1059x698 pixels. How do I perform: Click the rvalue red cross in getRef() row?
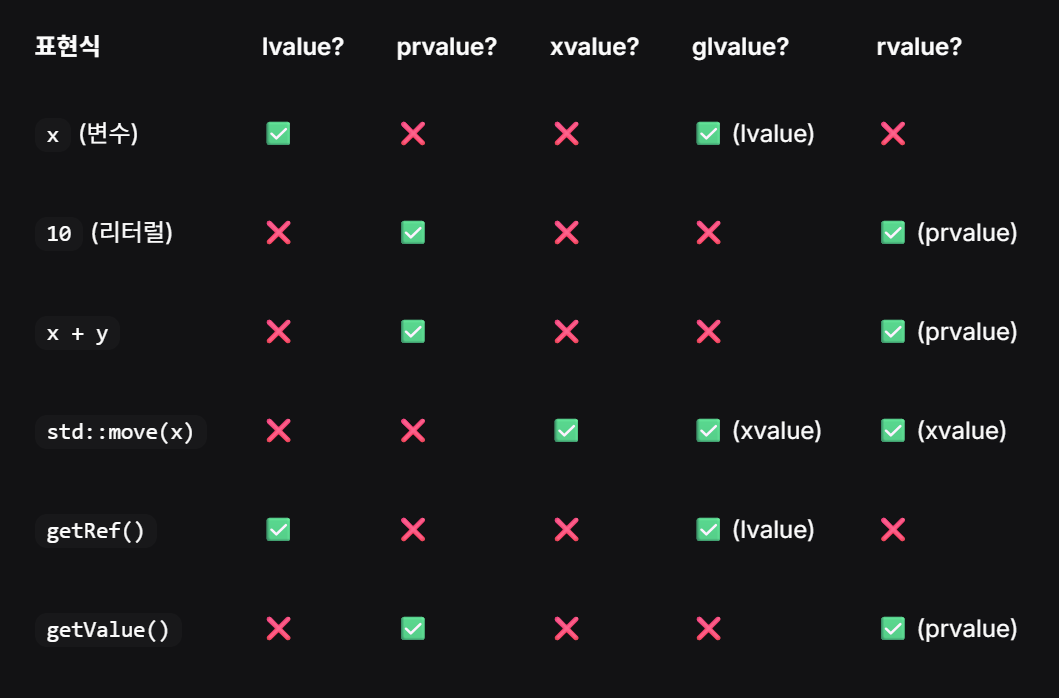point(893,530)
